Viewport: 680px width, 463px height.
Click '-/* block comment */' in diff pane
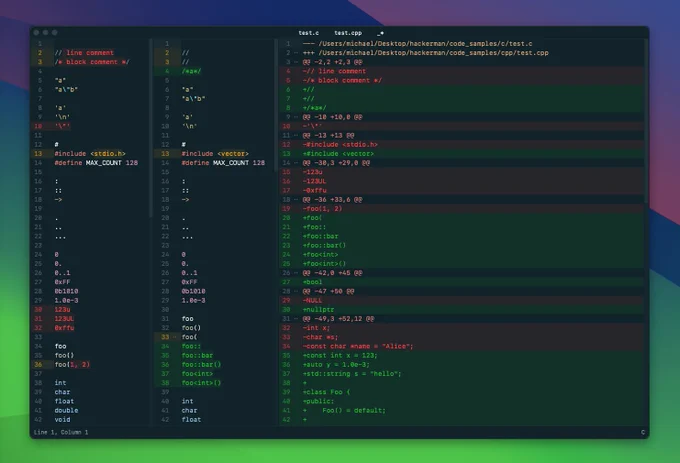point(342,80)
